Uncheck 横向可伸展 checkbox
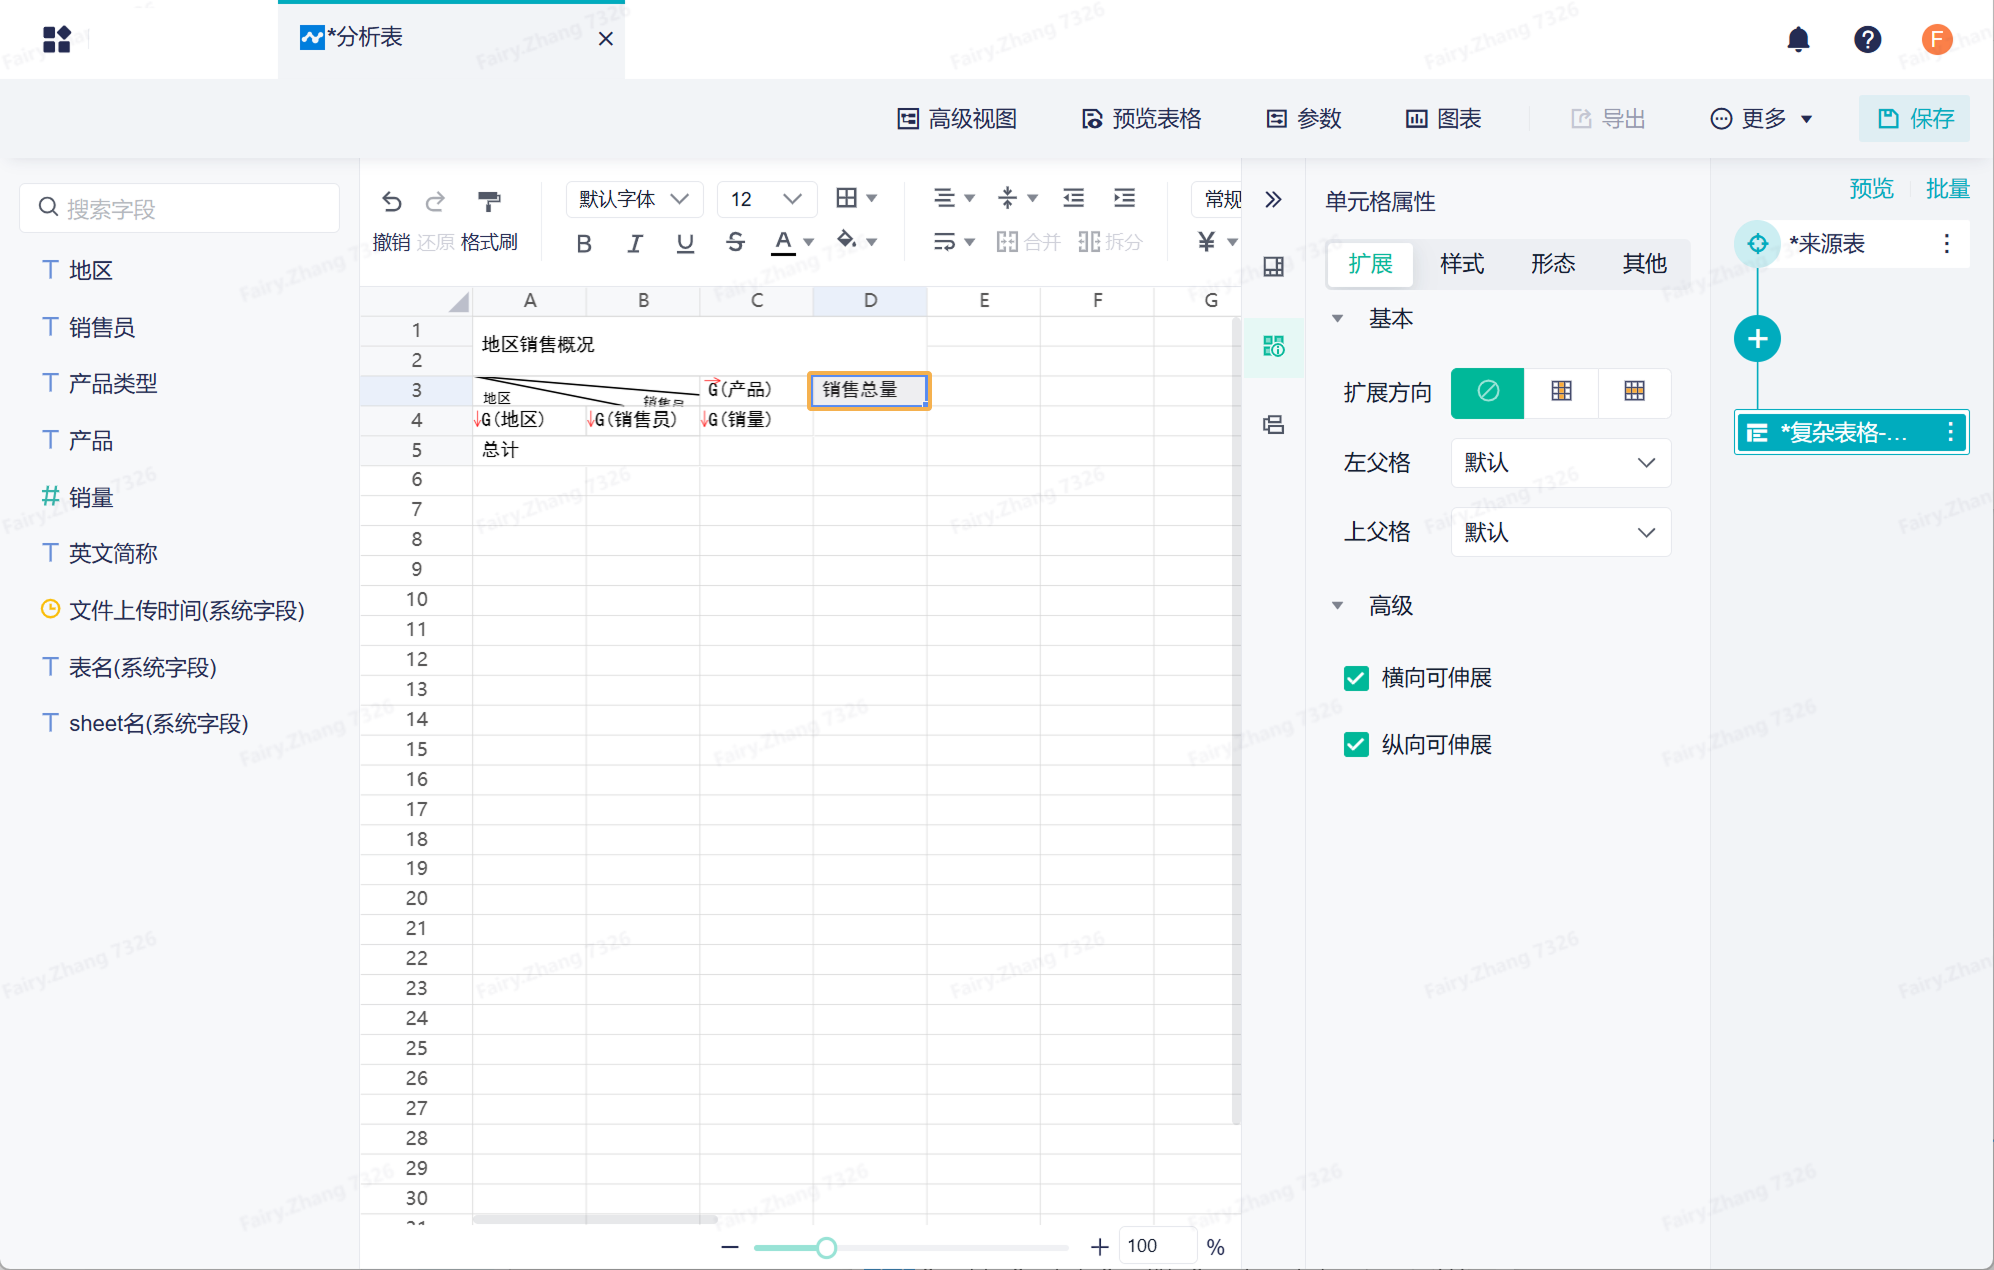 coord(1356,678)
